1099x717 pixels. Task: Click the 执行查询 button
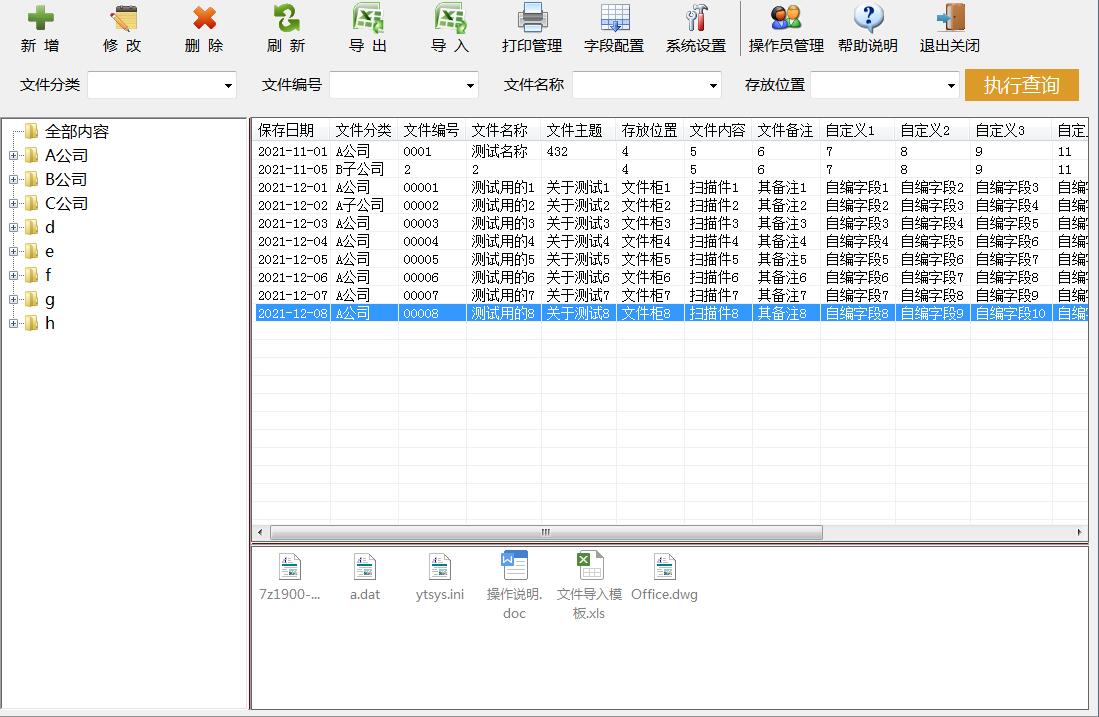click(1021, 85)
